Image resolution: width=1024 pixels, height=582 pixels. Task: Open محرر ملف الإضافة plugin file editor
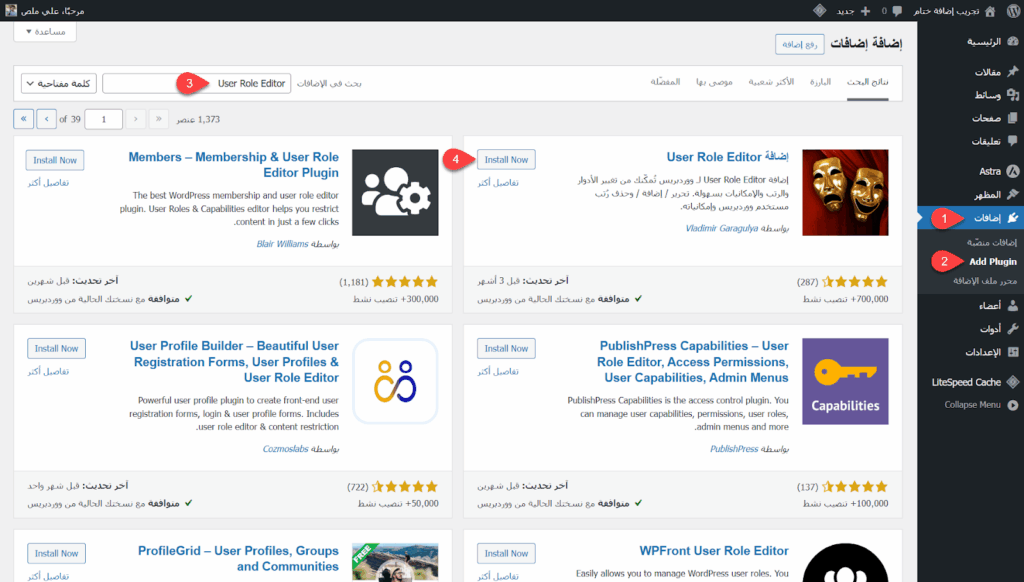985,281
